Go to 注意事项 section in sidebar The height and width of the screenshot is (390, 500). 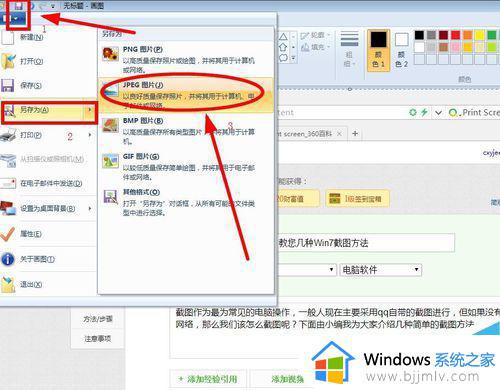pyautogui.click(x=98, y=339)
